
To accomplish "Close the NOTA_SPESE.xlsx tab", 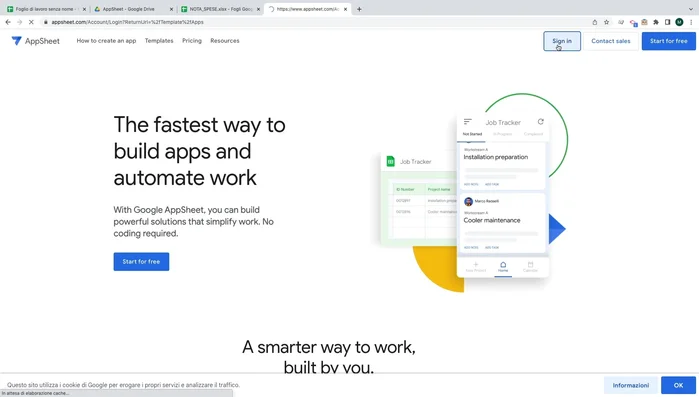I will tap(258, 9).
